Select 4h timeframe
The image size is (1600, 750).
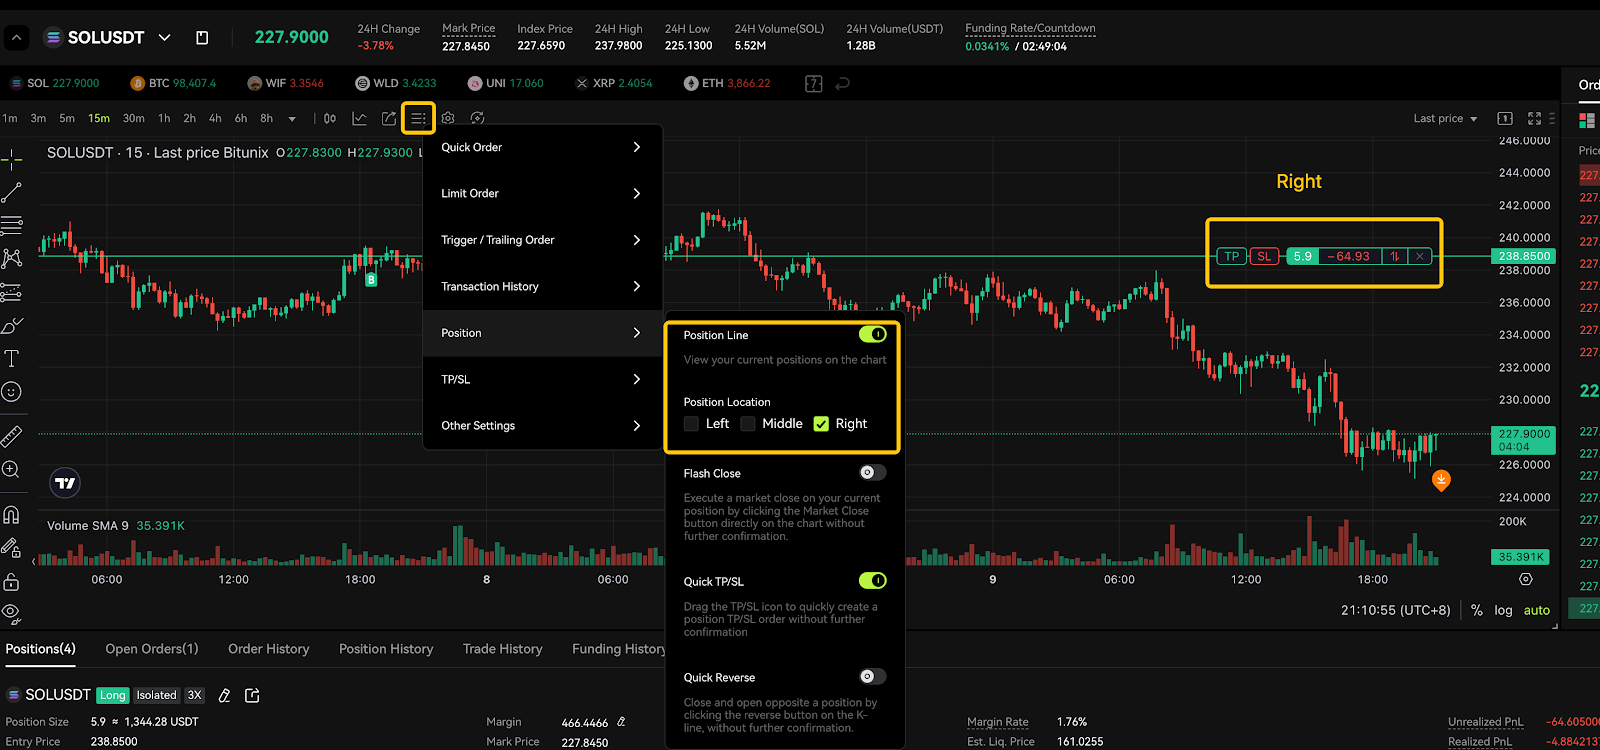coord(215,118)
